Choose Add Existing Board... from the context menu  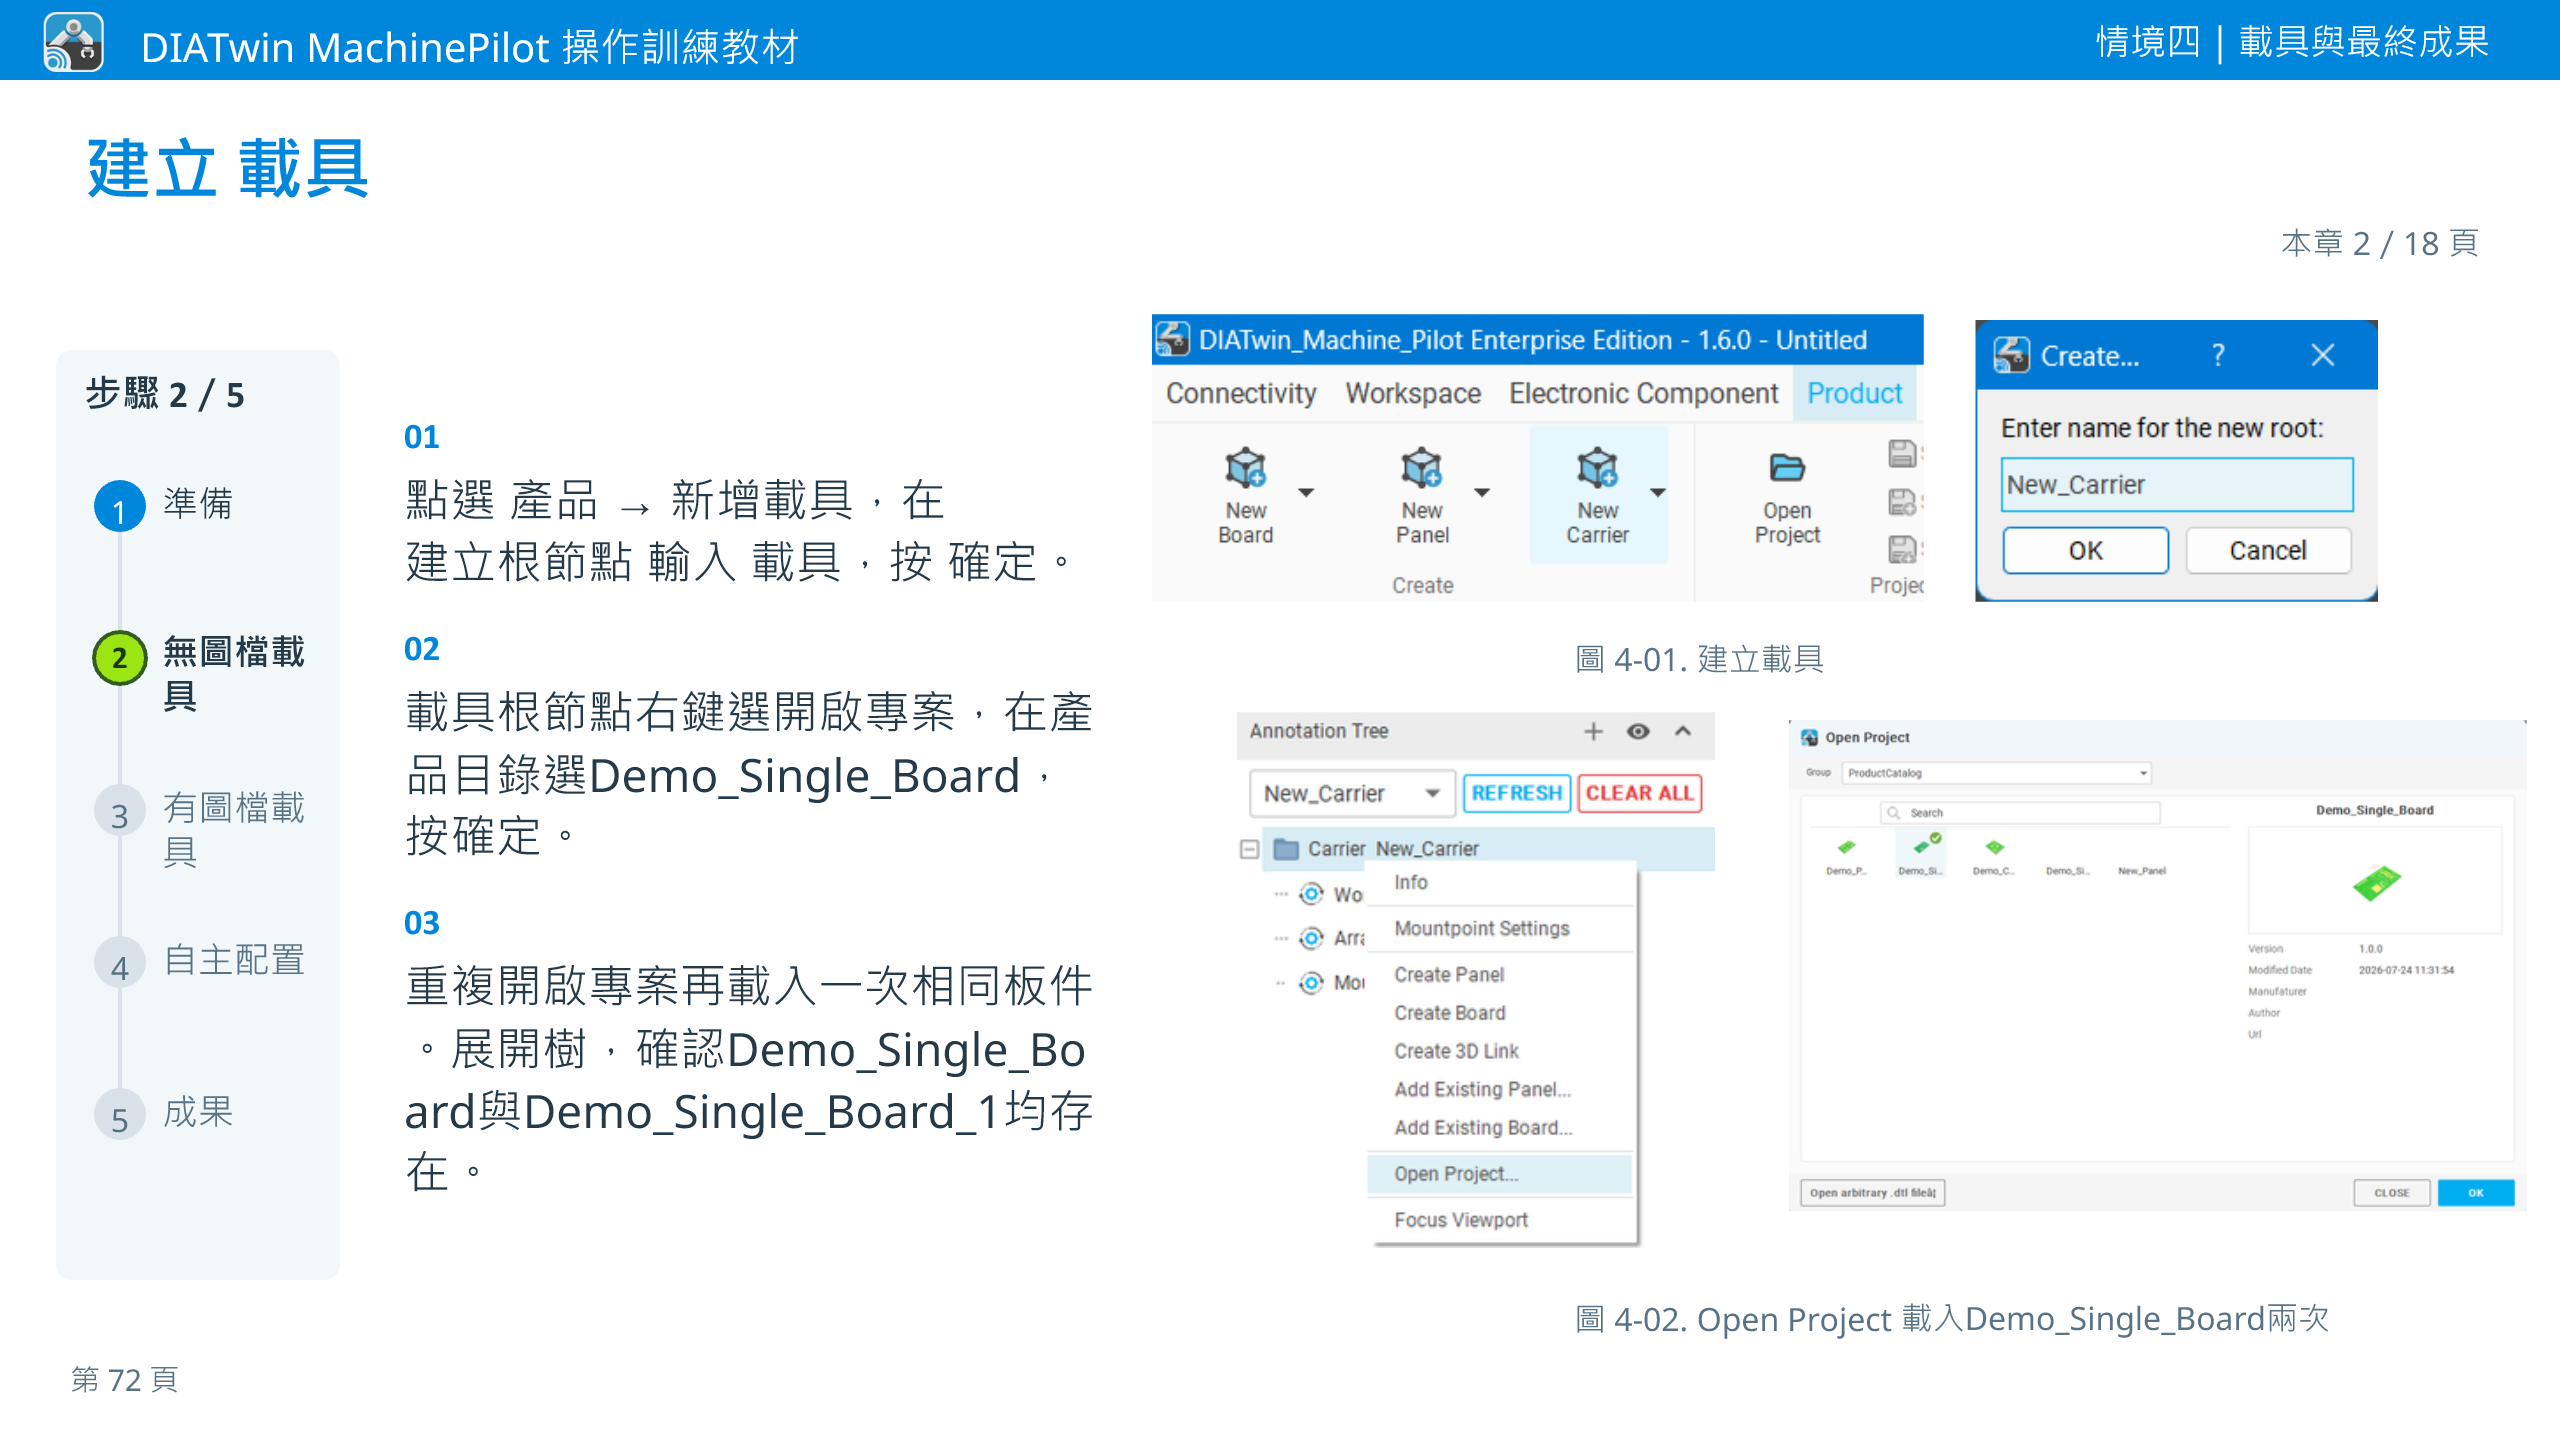click(x=1501, y=1127)
